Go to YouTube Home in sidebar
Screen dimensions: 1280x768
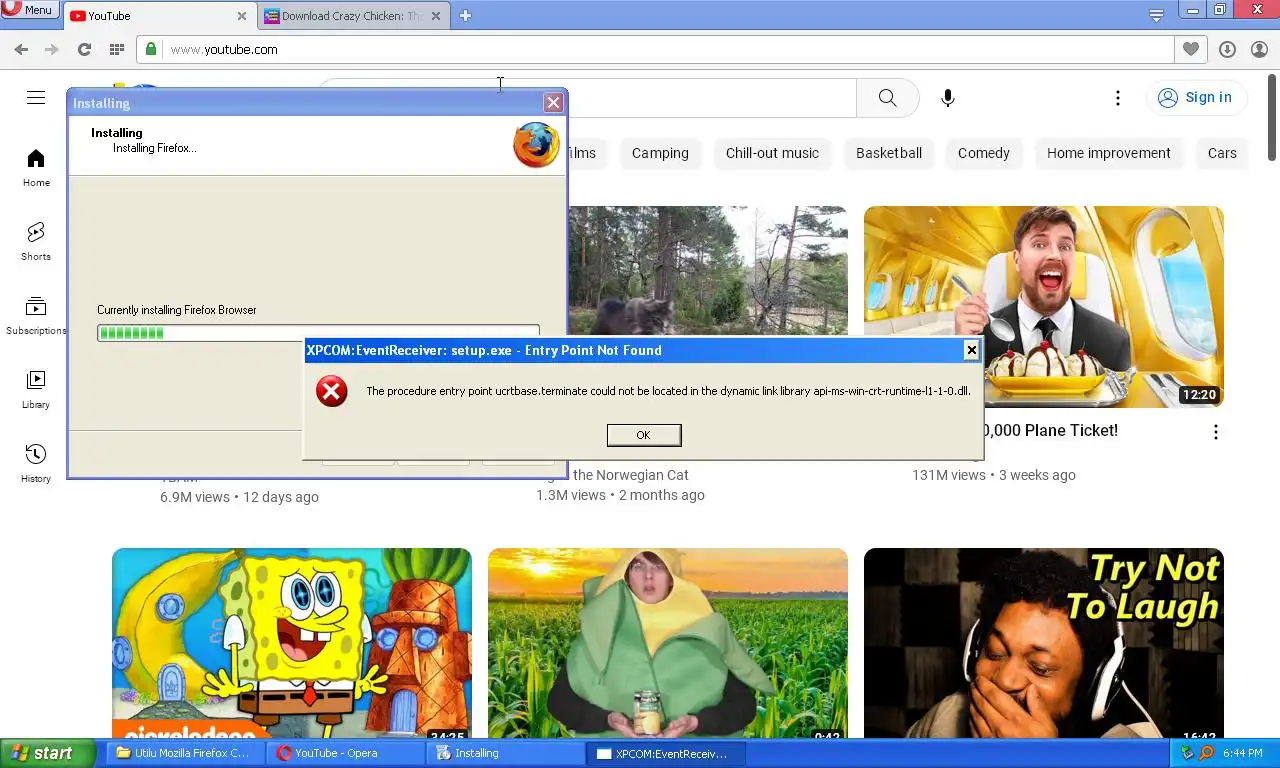[x=36, y=168]
